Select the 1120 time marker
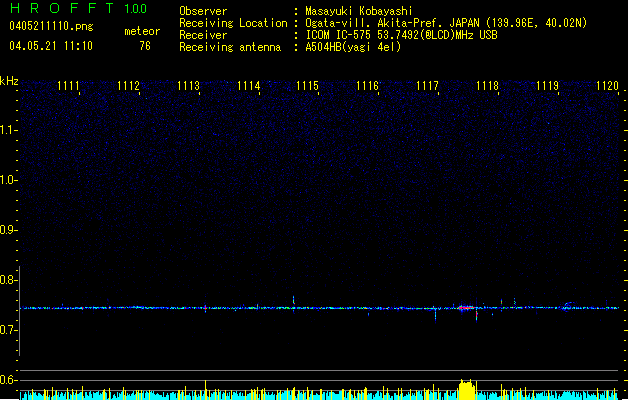 (x=607, y=86)
